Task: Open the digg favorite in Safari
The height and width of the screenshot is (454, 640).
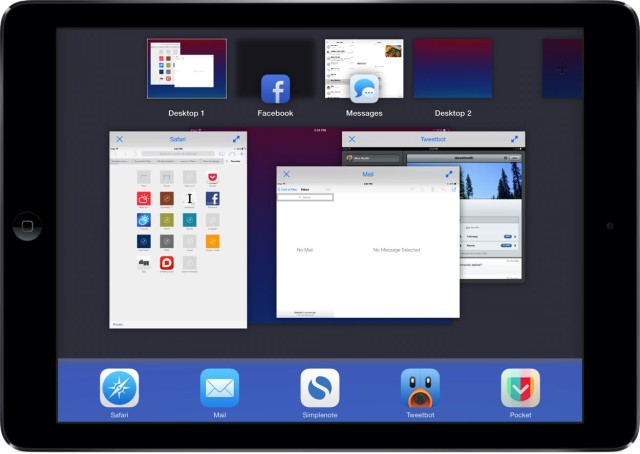Action: [144, 263]
